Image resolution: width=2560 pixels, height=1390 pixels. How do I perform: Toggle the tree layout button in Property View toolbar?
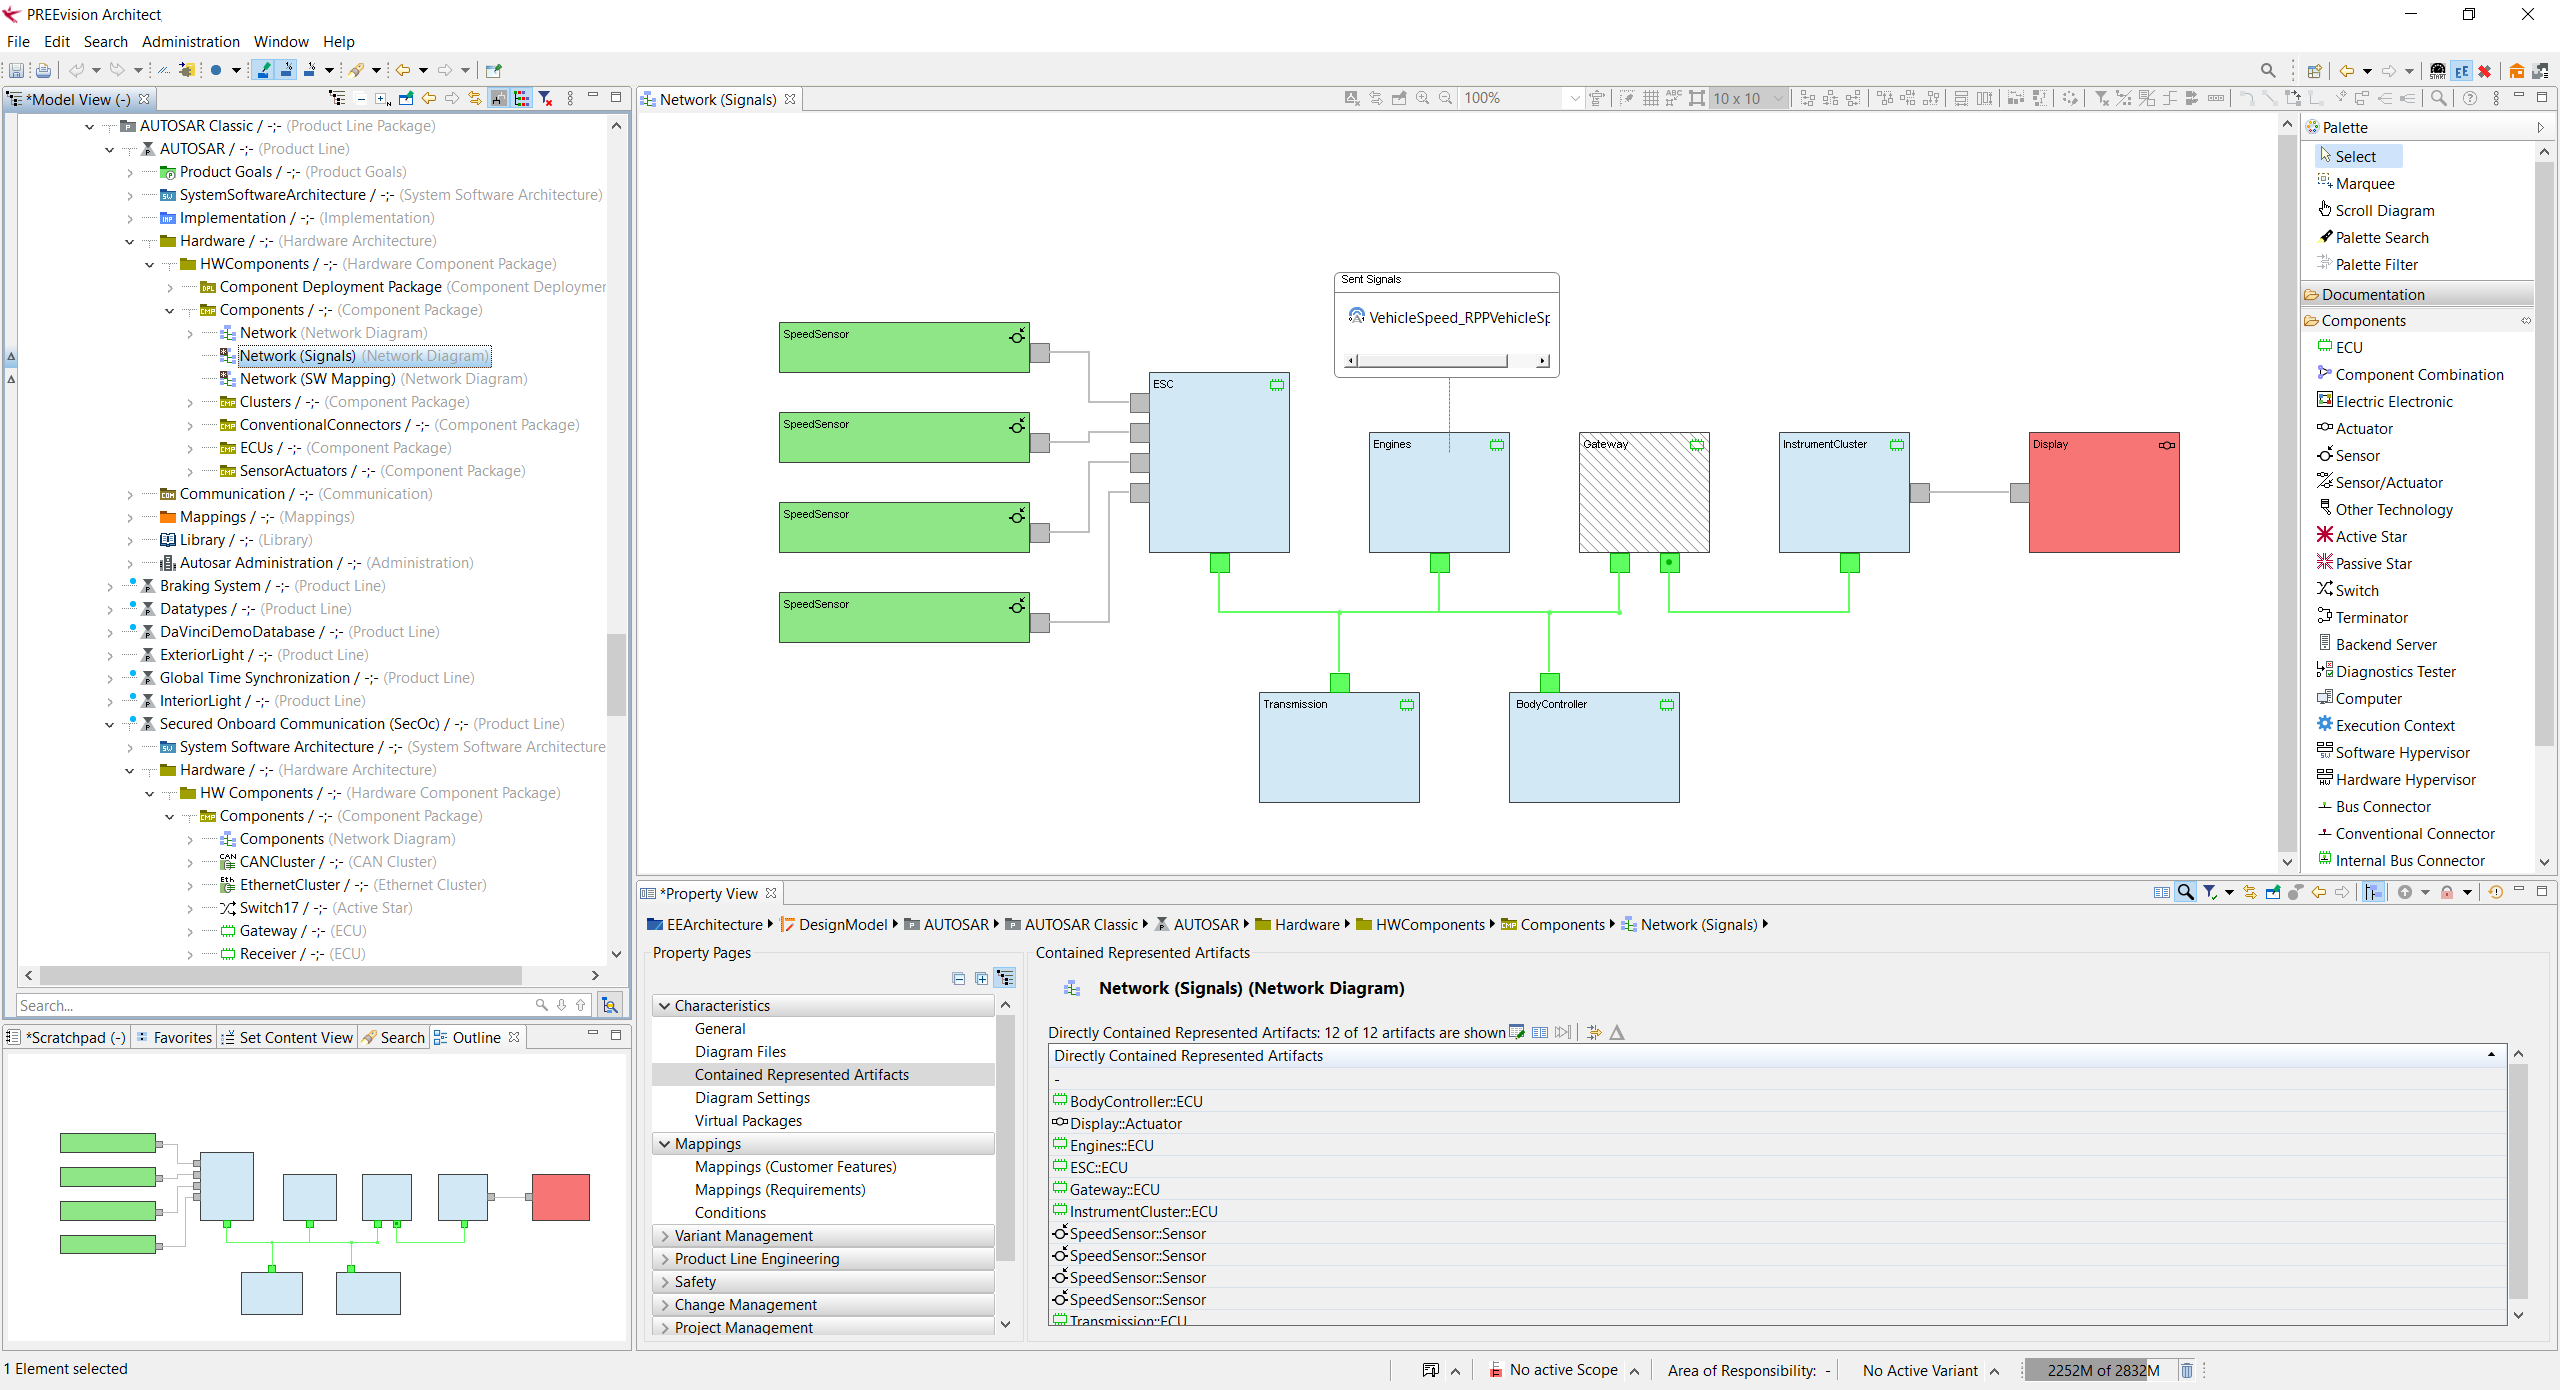click(x=2374, y=892)
